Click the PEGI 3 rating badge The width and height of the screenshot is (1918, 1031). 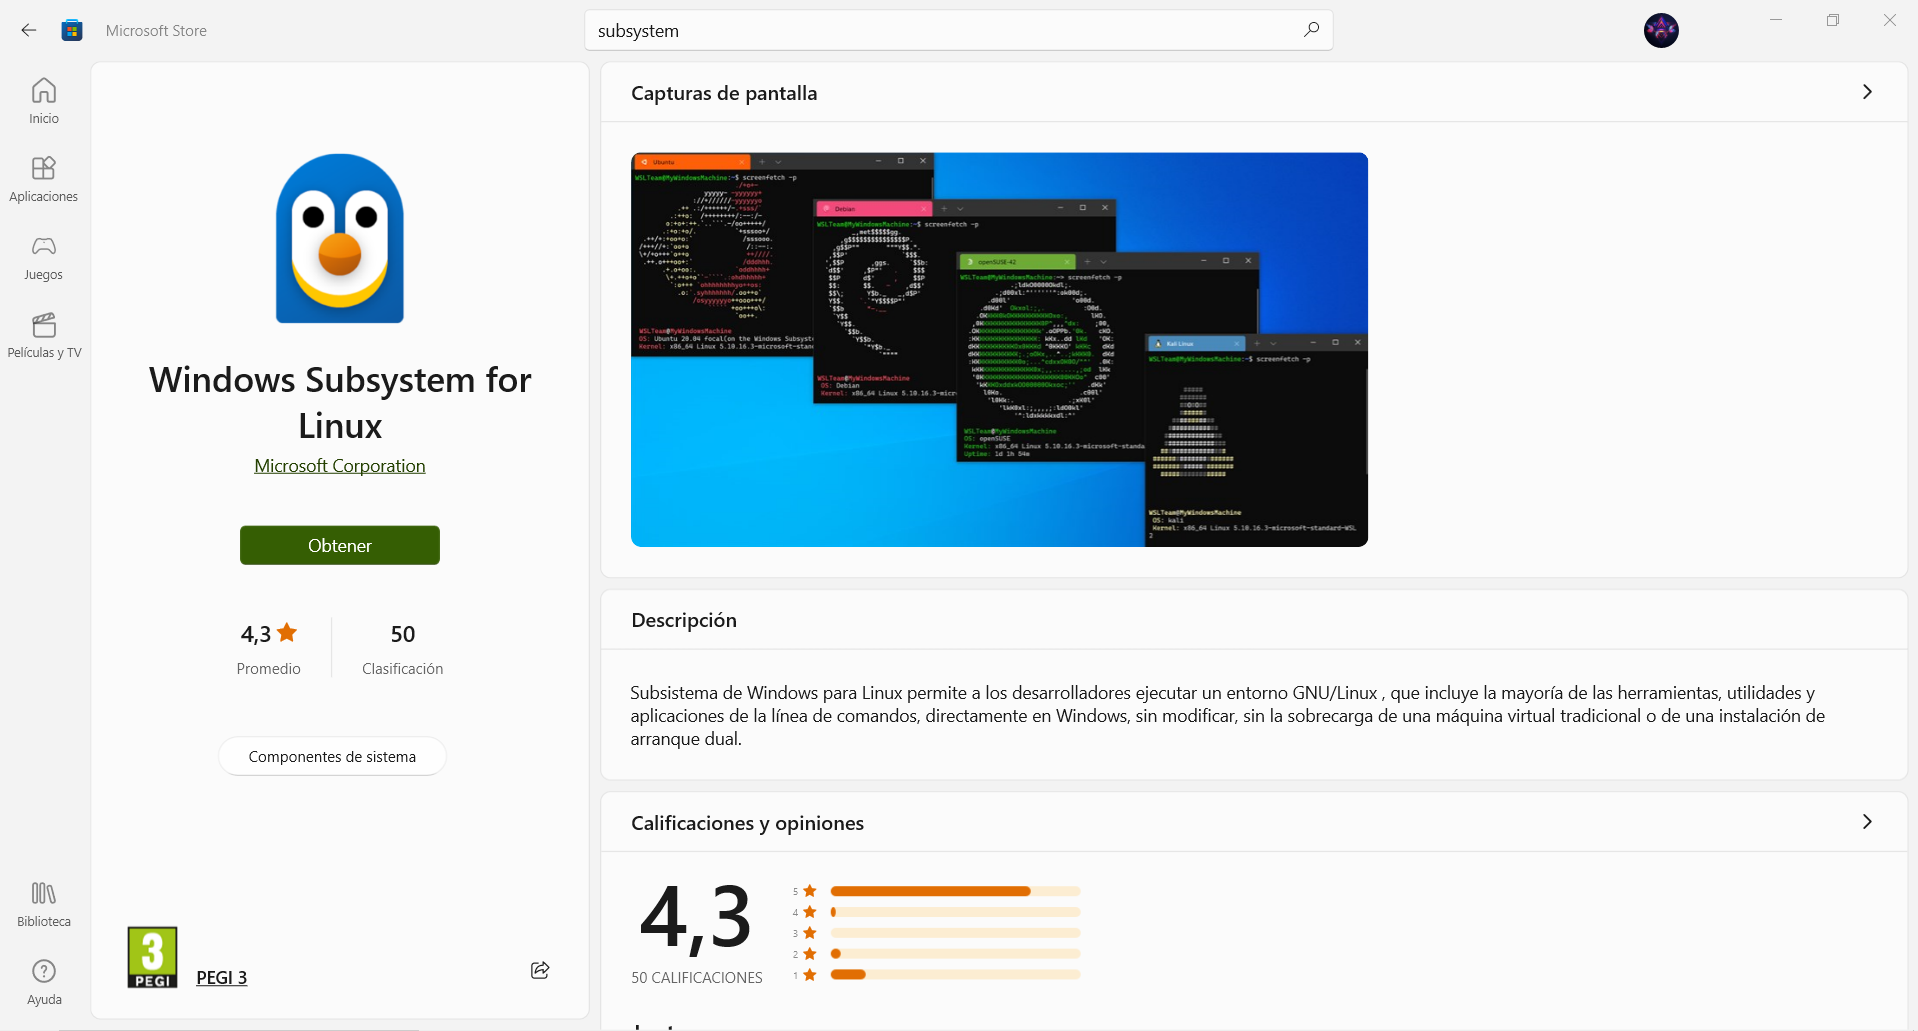pos(152,957)
